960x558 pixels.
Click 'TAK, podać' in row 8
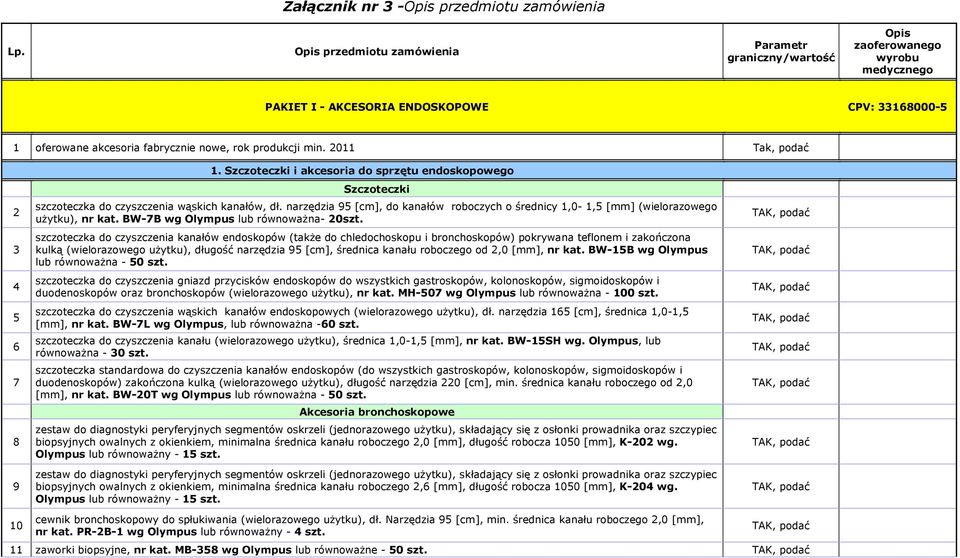pyautogui.click(x=781, y=442)
